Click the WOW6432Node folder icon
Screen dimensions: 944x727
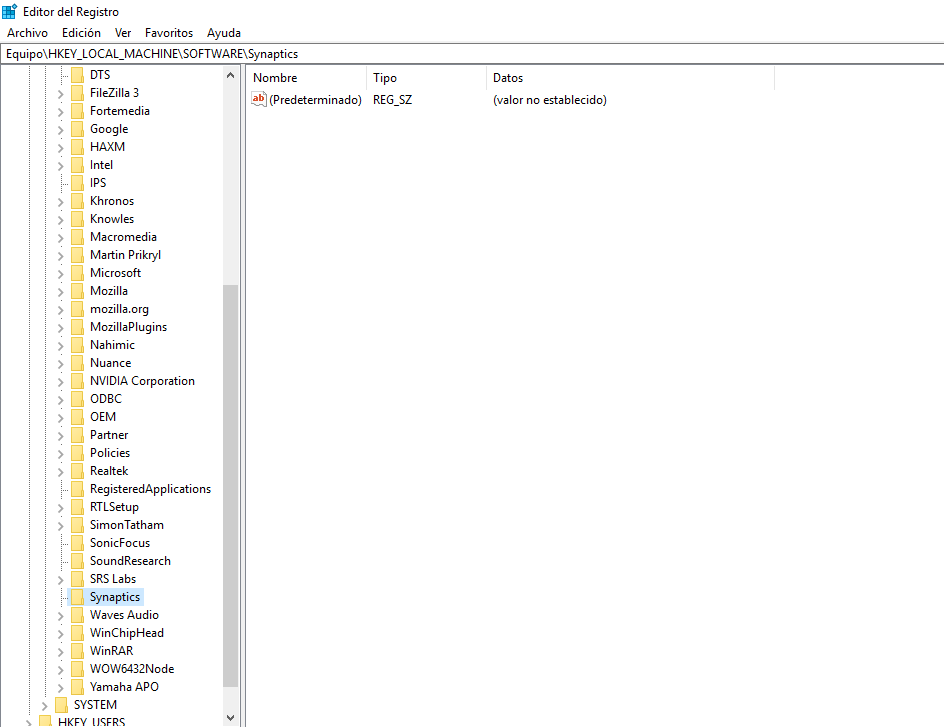tap(77, 669)
